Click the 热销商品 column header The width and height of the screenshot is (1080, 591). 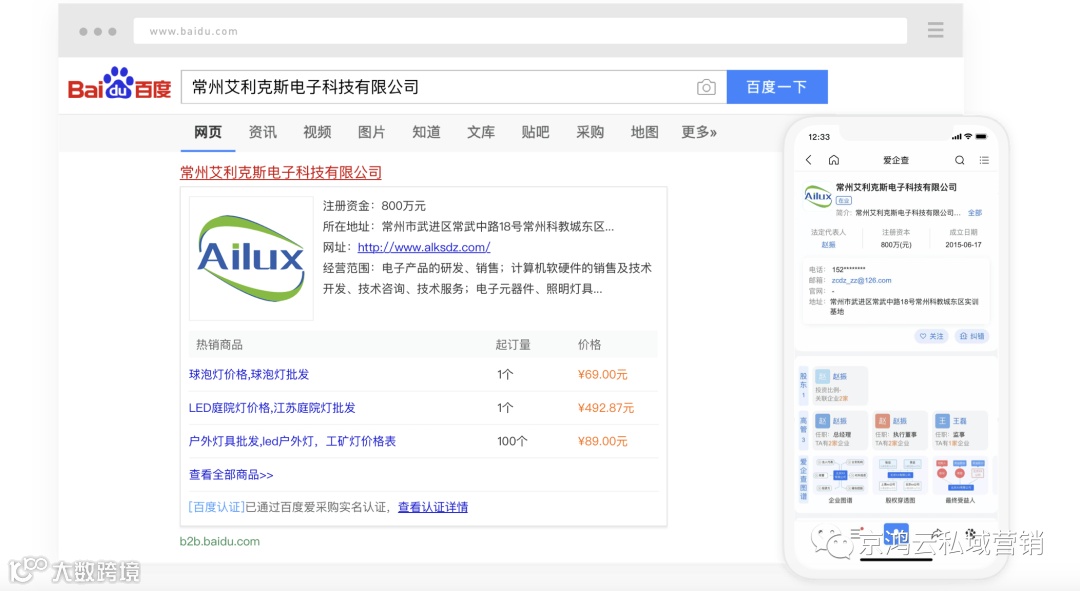coord(219,344)
